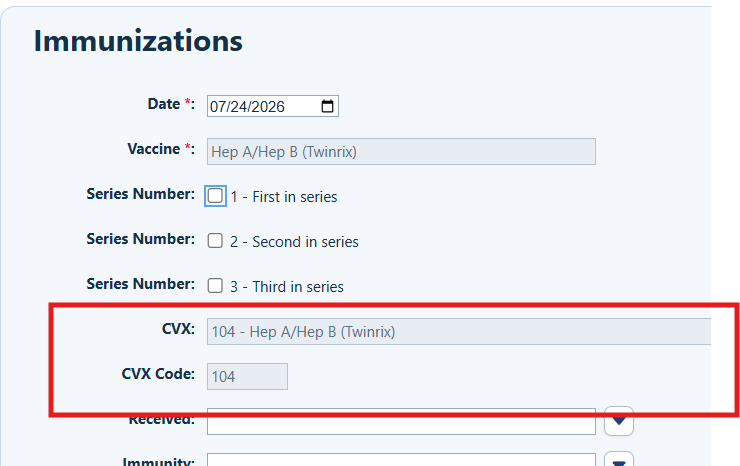The width and height of the screenshot is (740, 466).
Task: Click the Immunizations page heading
Action: (138, 41)
